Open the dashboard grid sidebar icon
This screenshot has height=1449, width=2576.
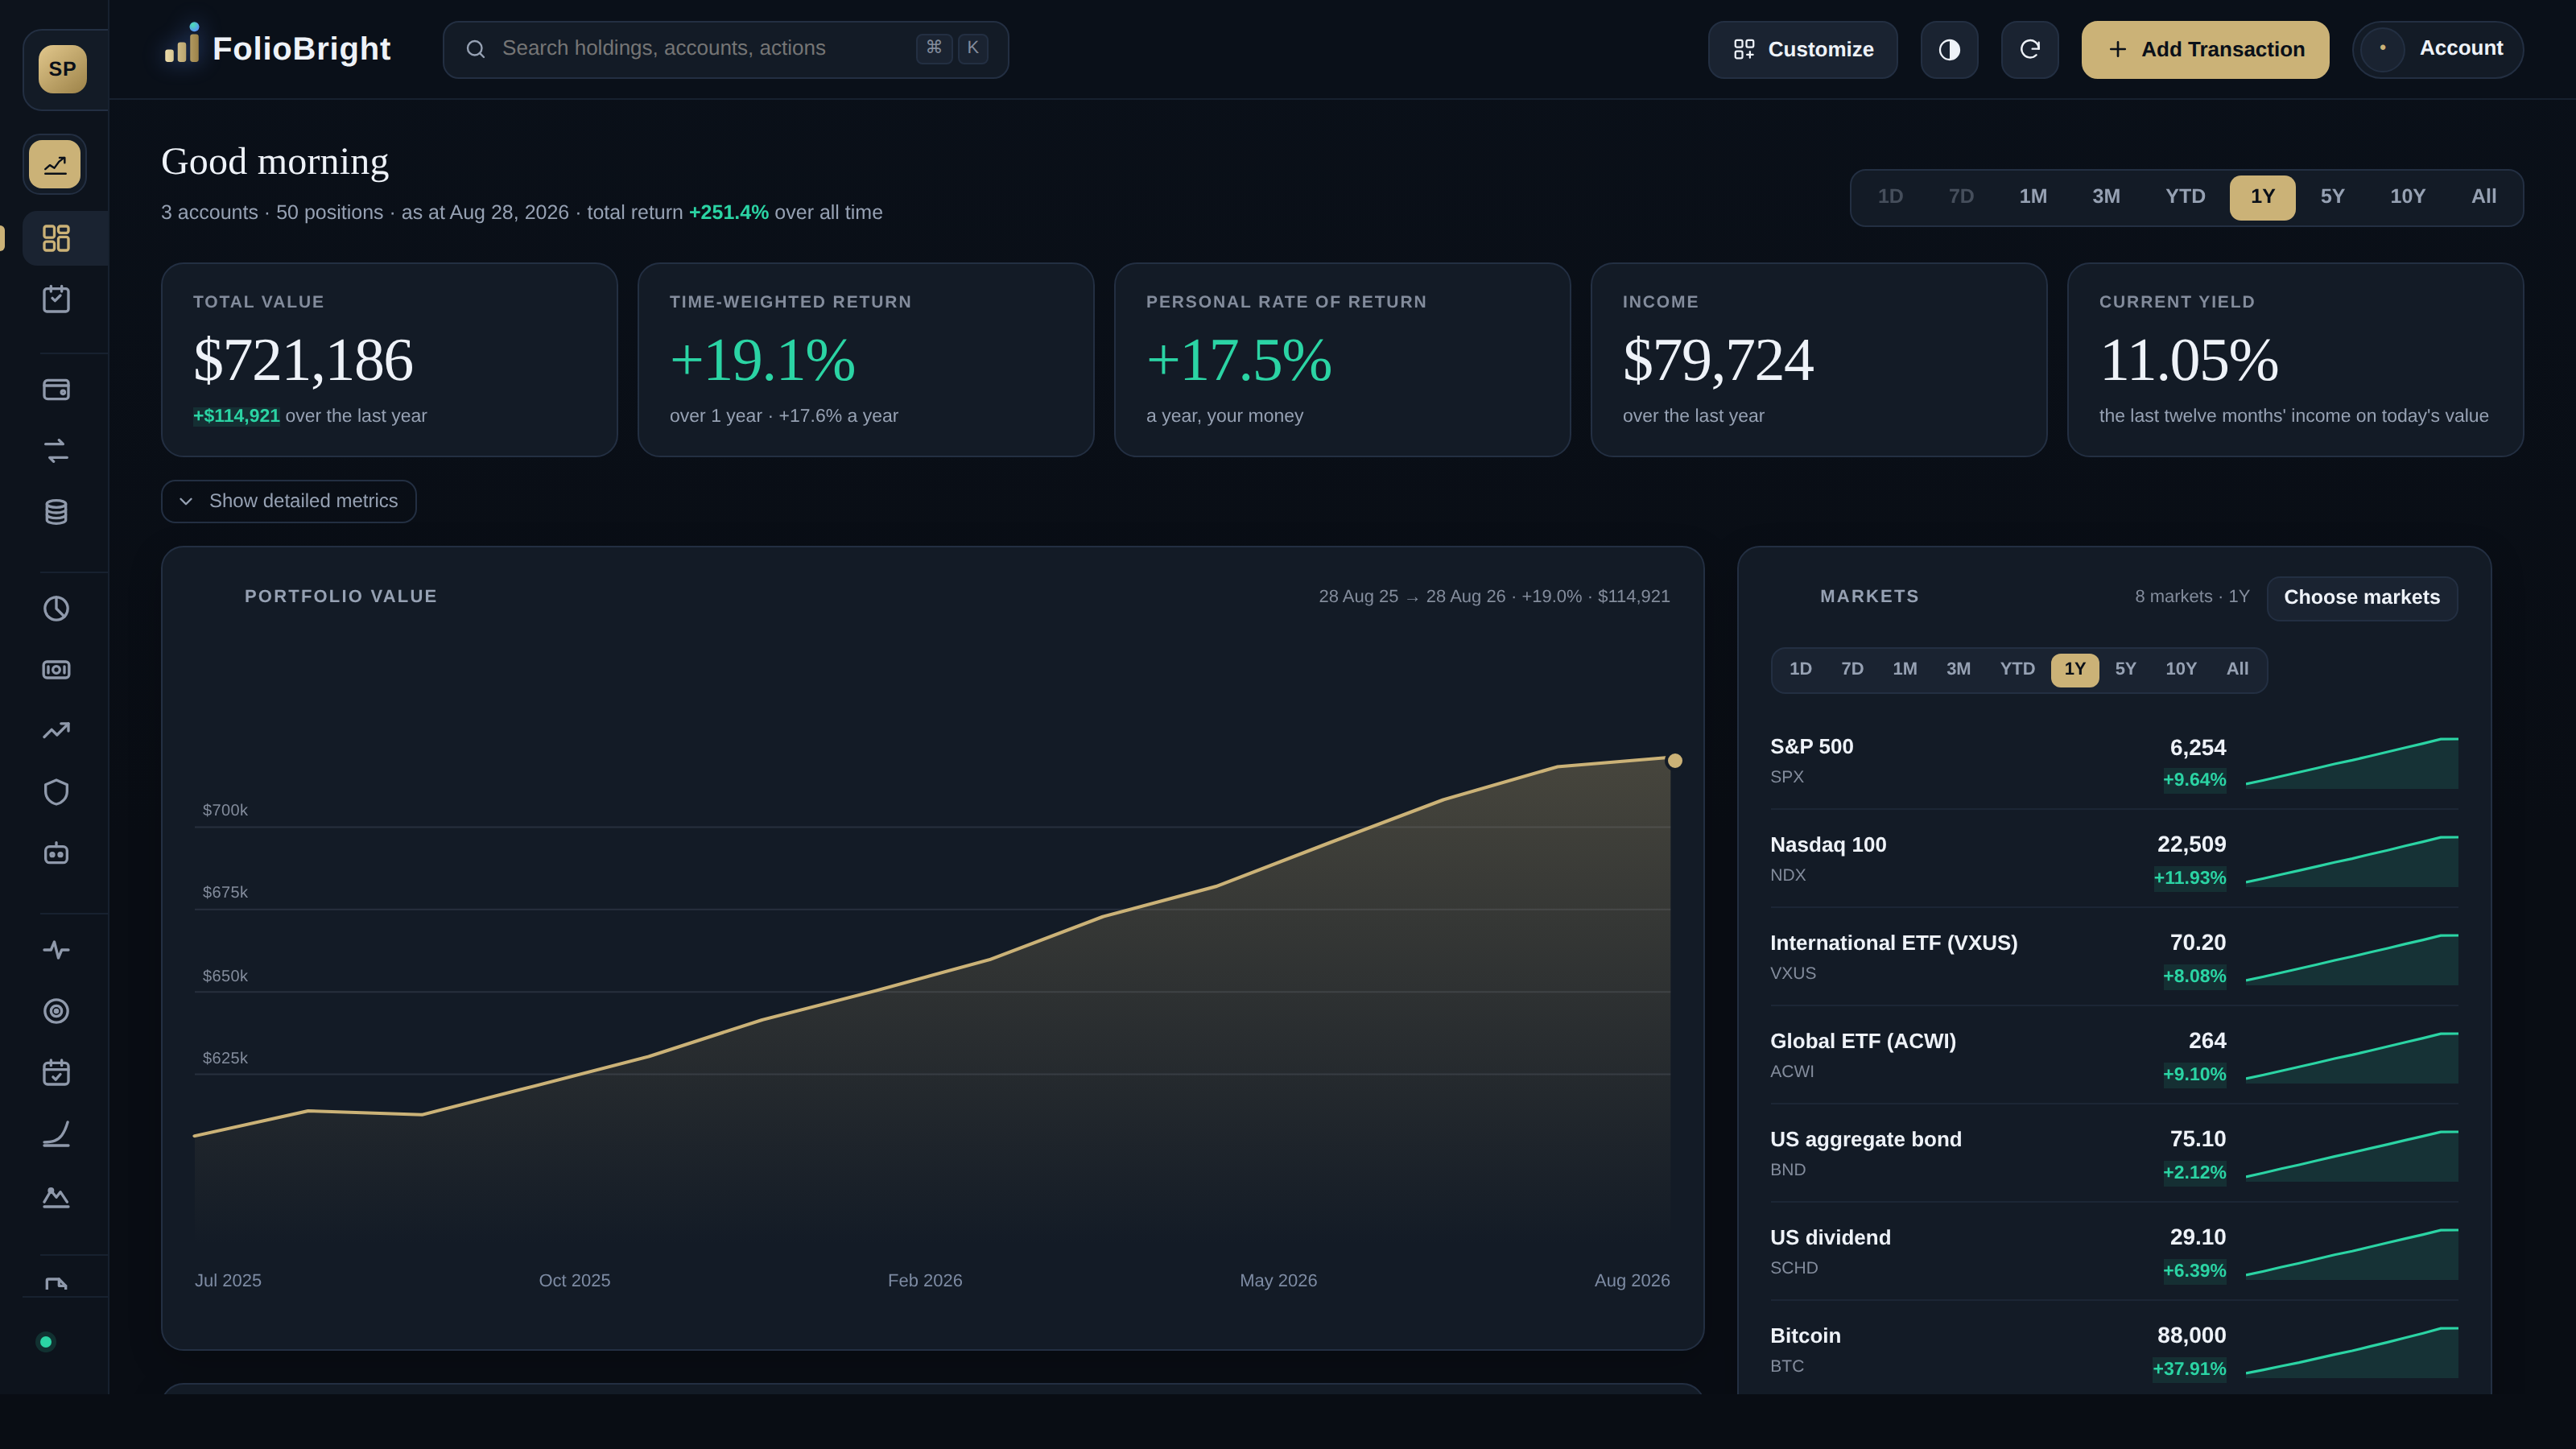[56, 238]
